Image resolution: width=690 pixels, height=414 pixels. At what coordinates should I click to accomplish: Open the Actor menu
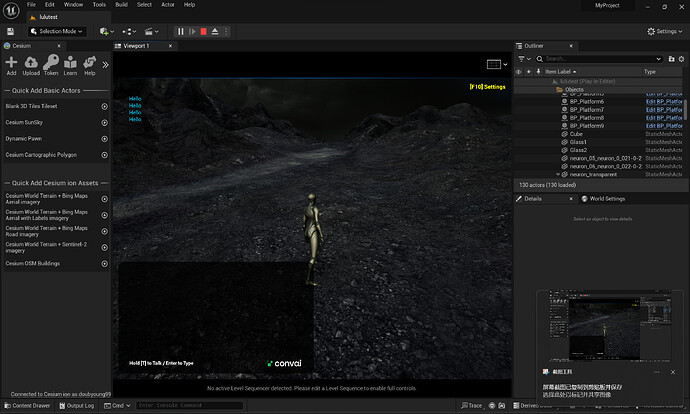[x=168, y=5]
